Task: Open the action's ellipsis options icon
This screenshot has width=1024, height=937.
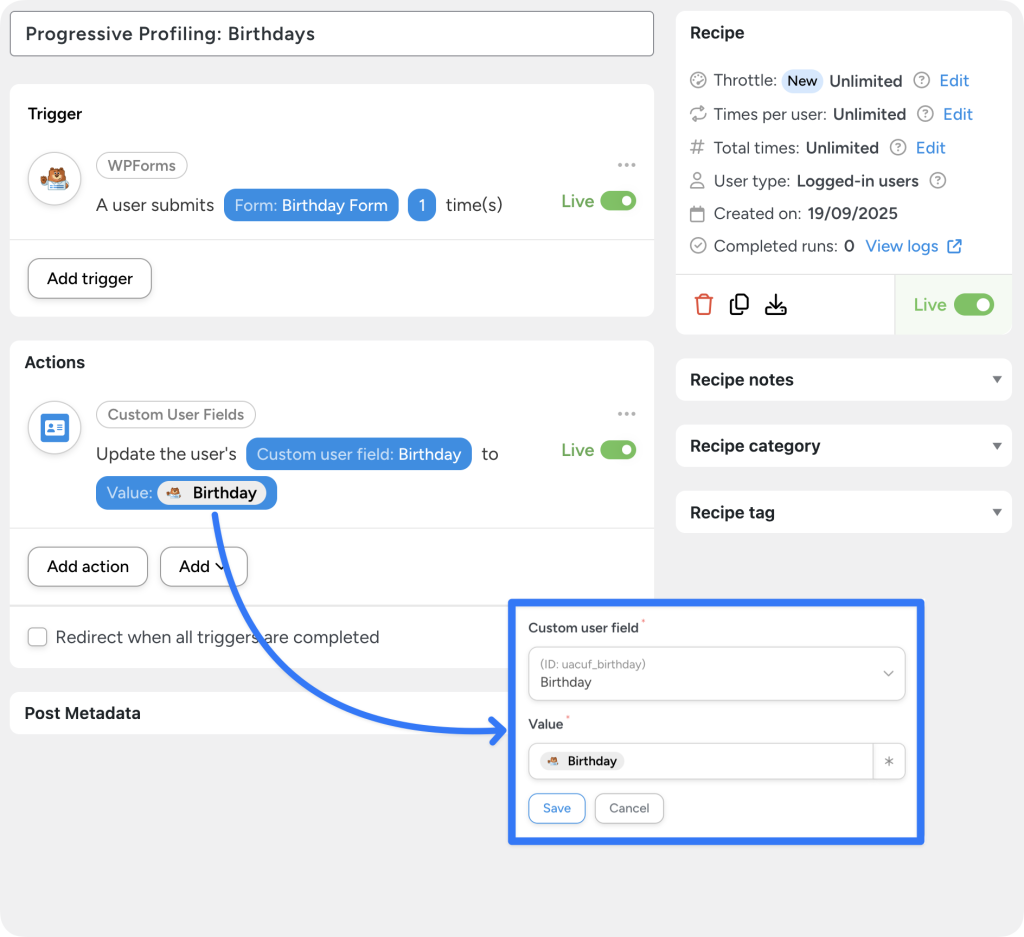Action: click(627, 413)
